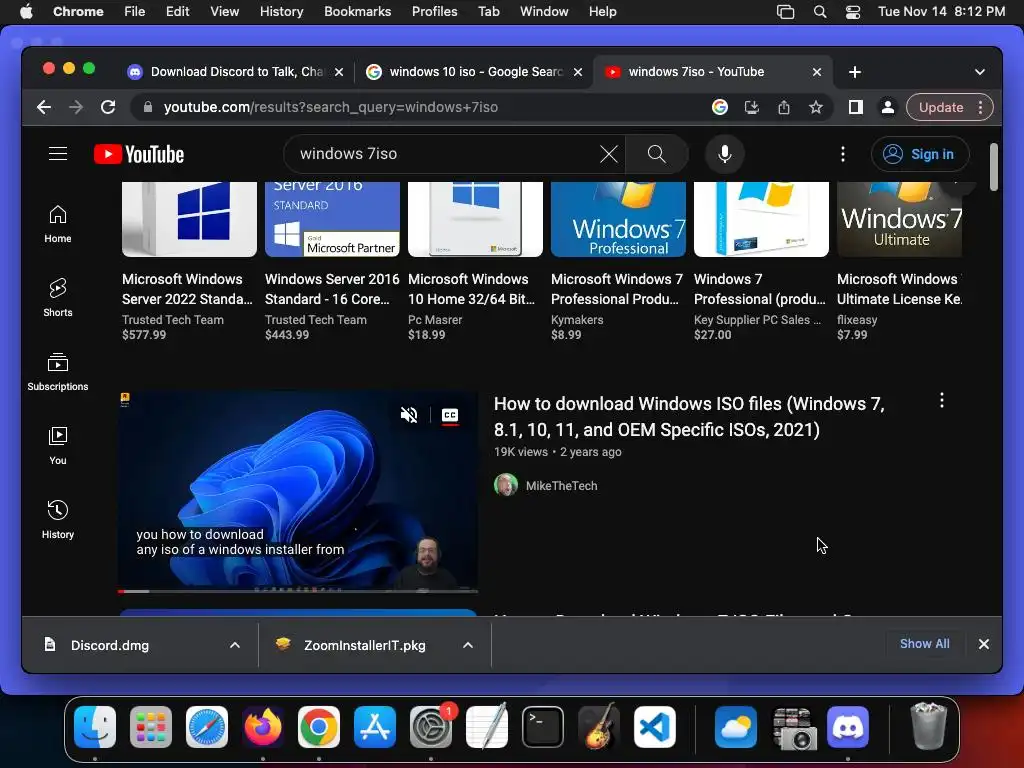This screenshot has width=1024, height=768.
Task: Toggle Chrome side panel
Action: click(856, 107)
